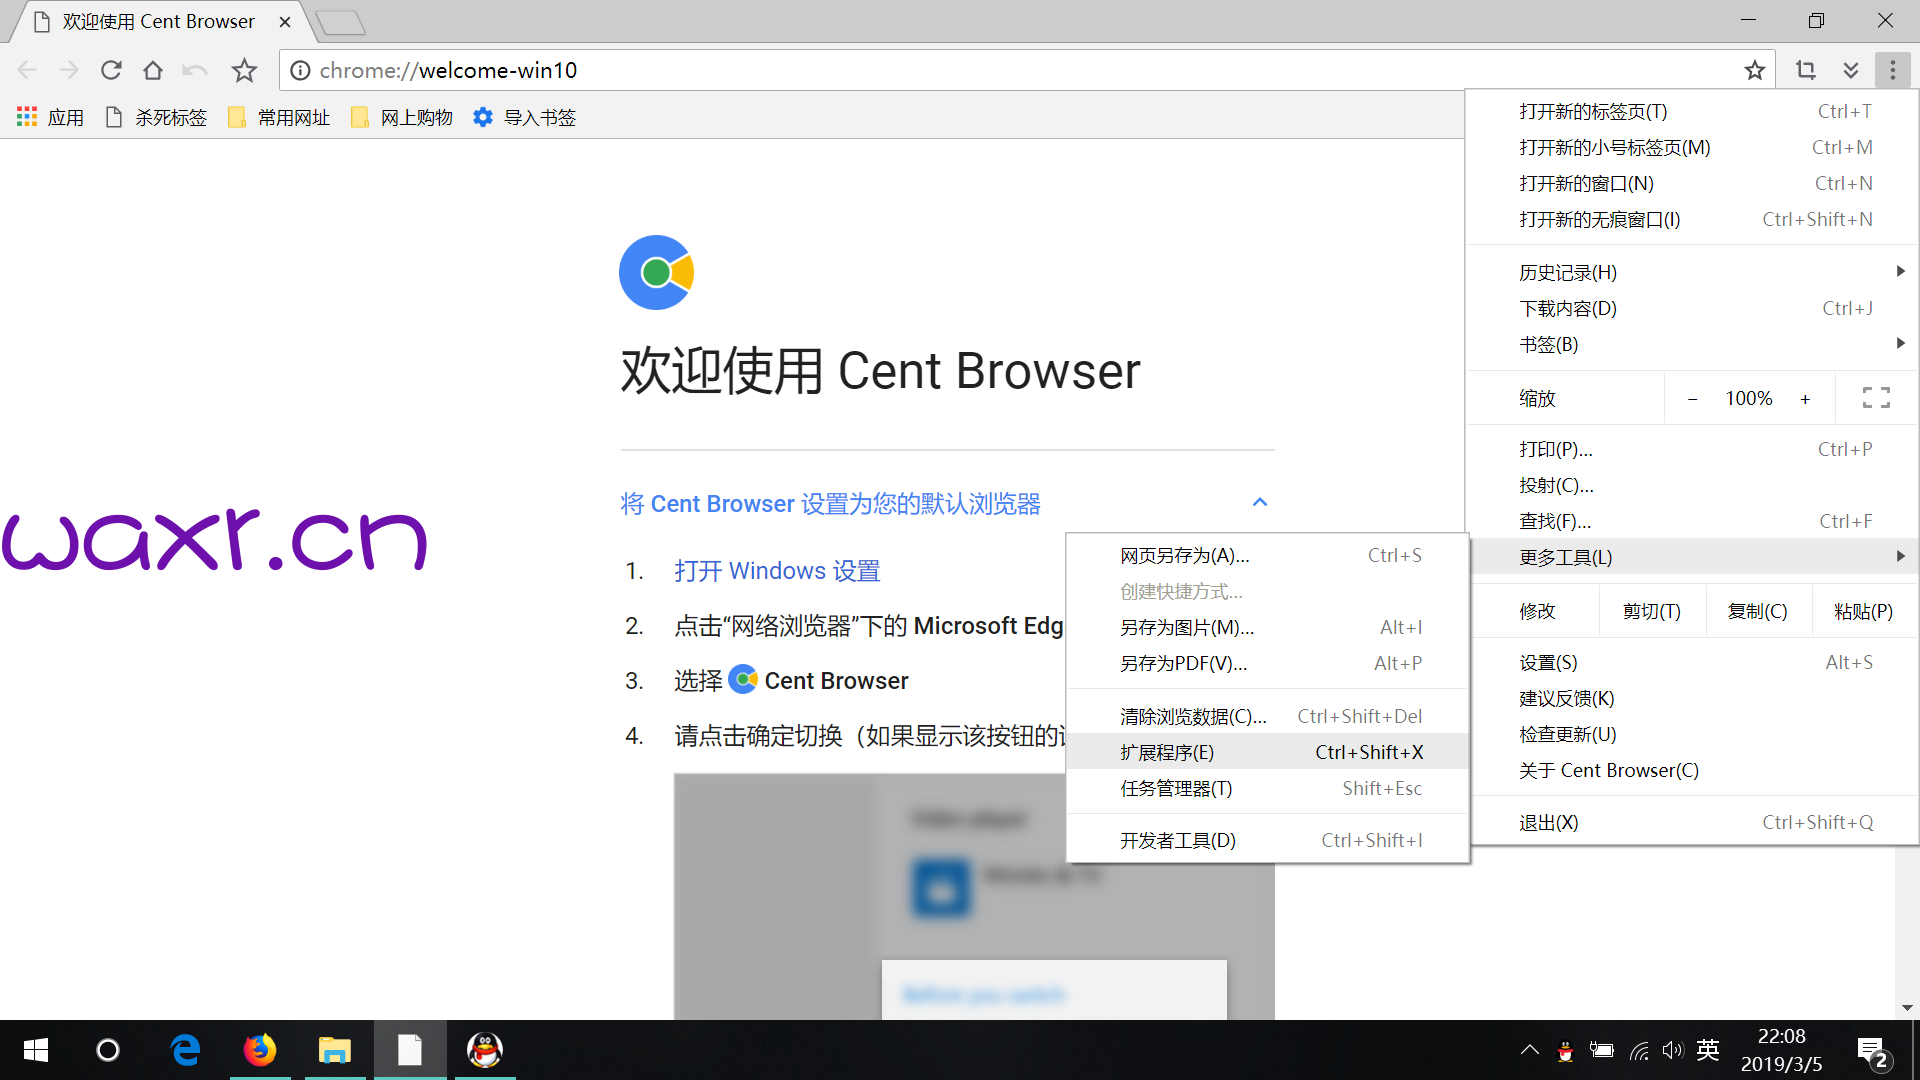1920x1080 pixels.
Task: Open action center notifications icon
Action: 1872,1052
